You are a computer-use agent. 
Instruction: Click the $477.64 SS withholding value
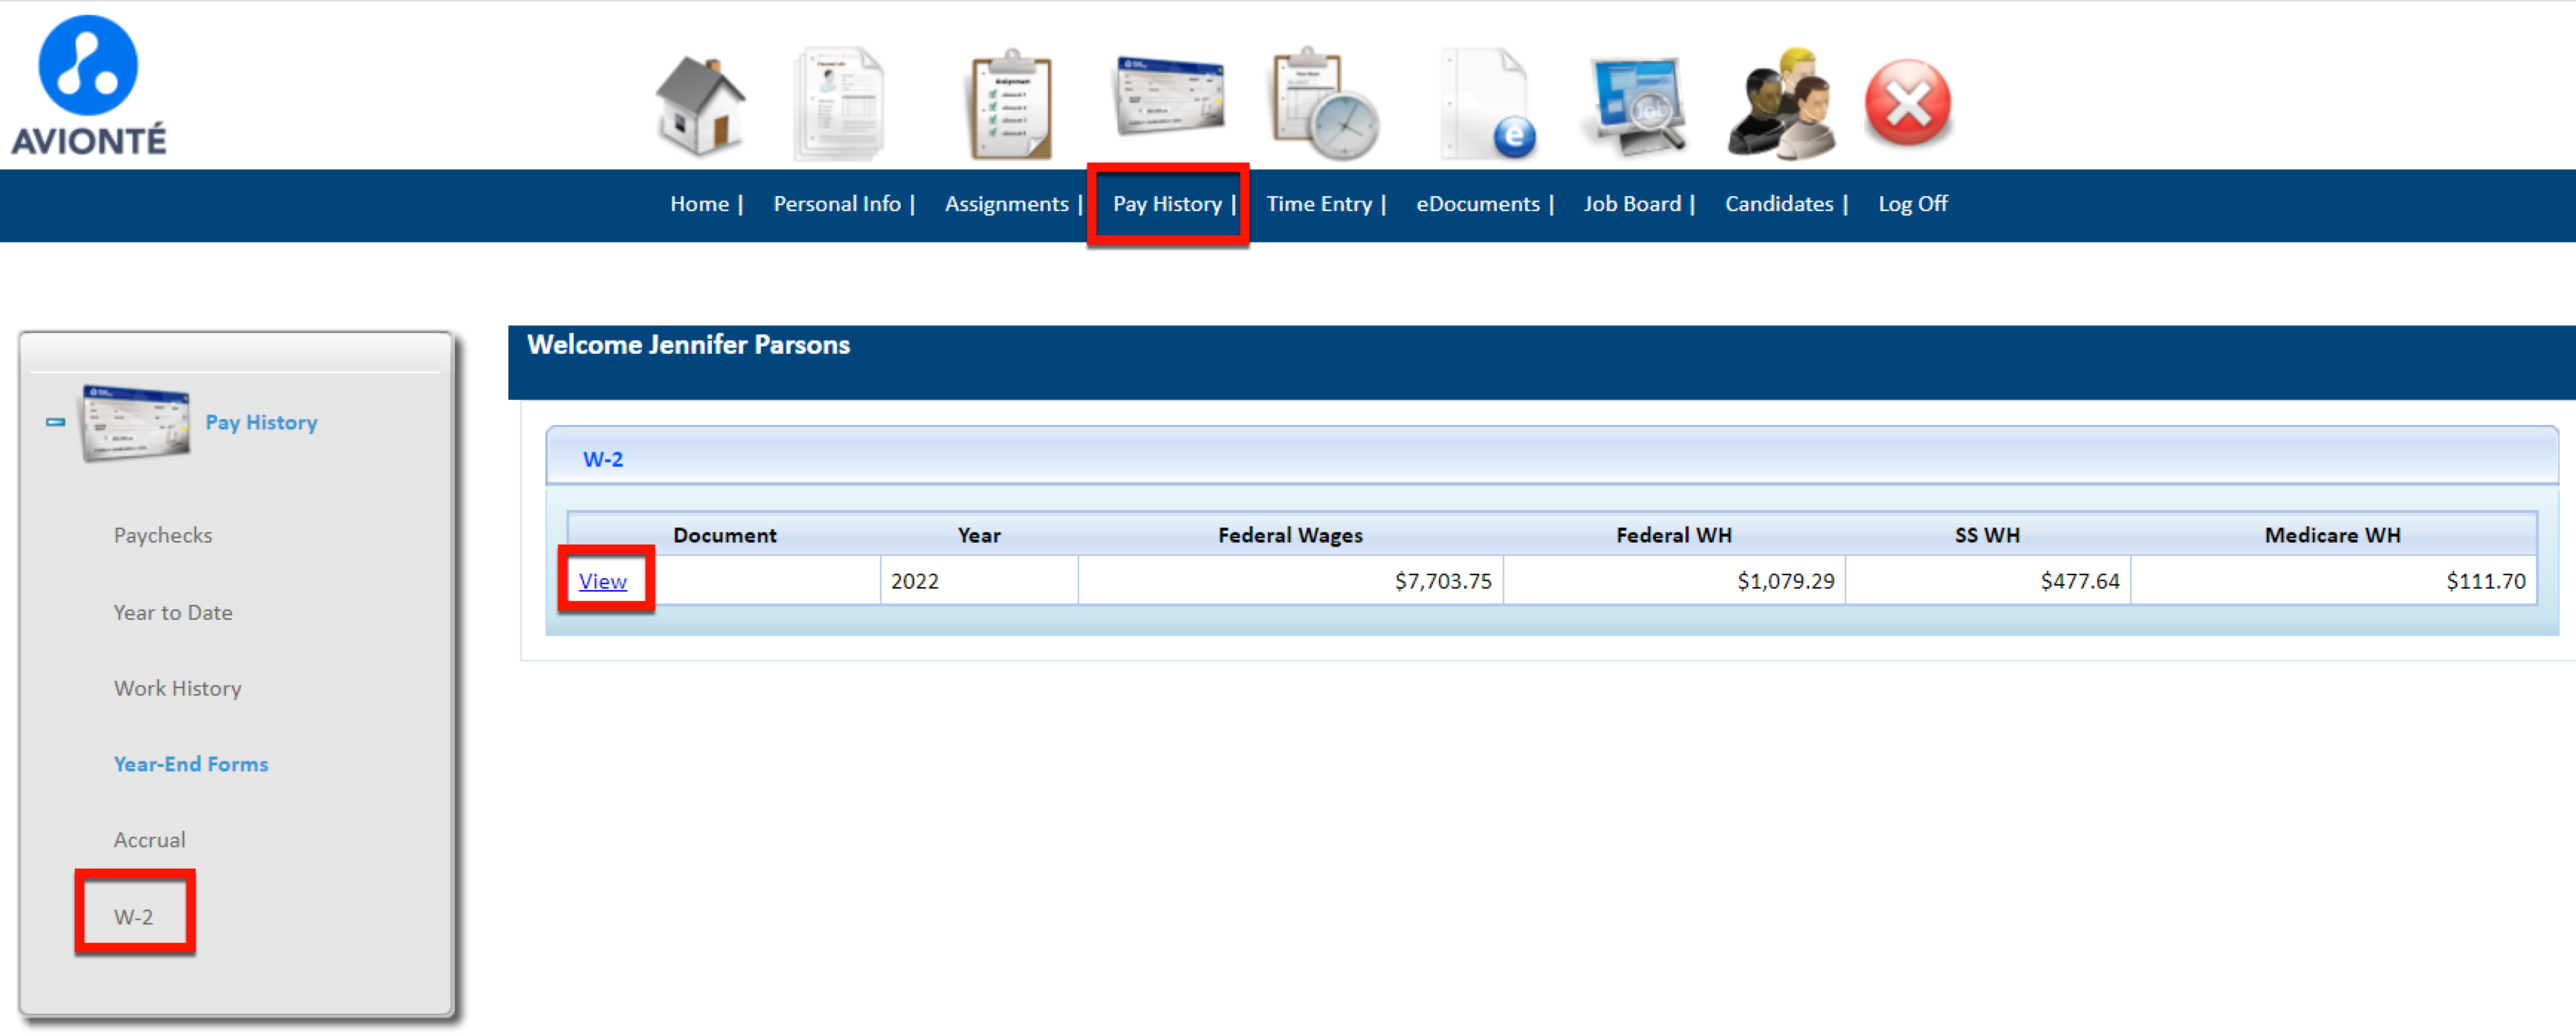pyautogui.click(x=2080, y=582)
